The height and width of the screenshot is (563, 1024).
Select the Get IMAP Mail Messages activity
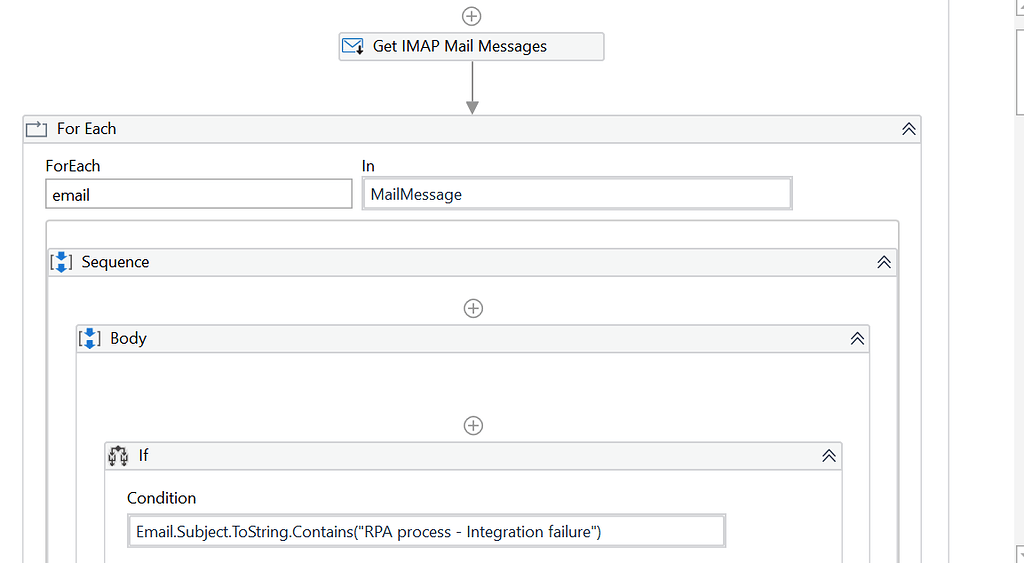click(471, 46)
